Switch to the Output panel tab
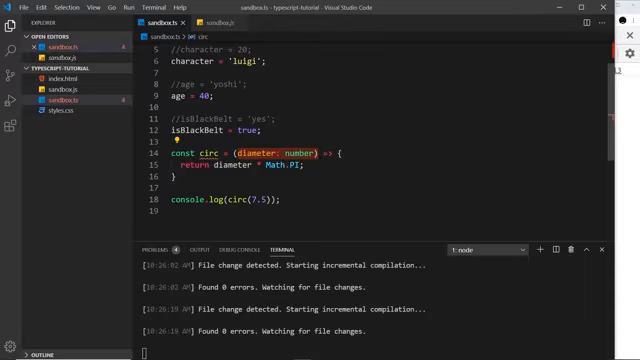Viewport: 640px width, 360px height. coord(200,250)
